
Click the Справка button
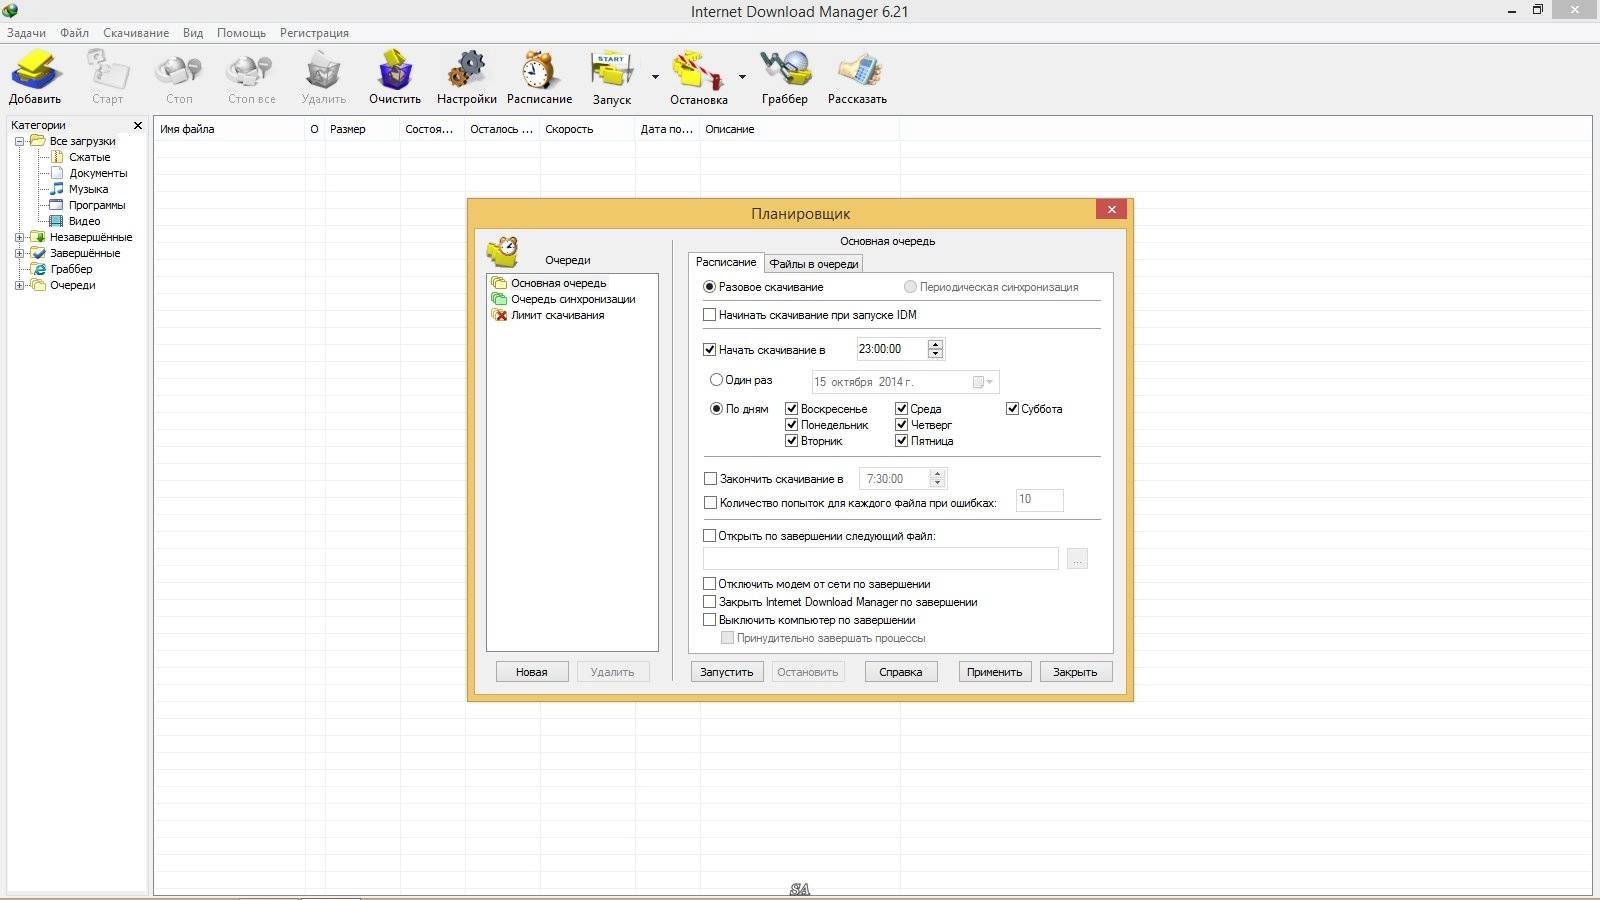(901, 672)
